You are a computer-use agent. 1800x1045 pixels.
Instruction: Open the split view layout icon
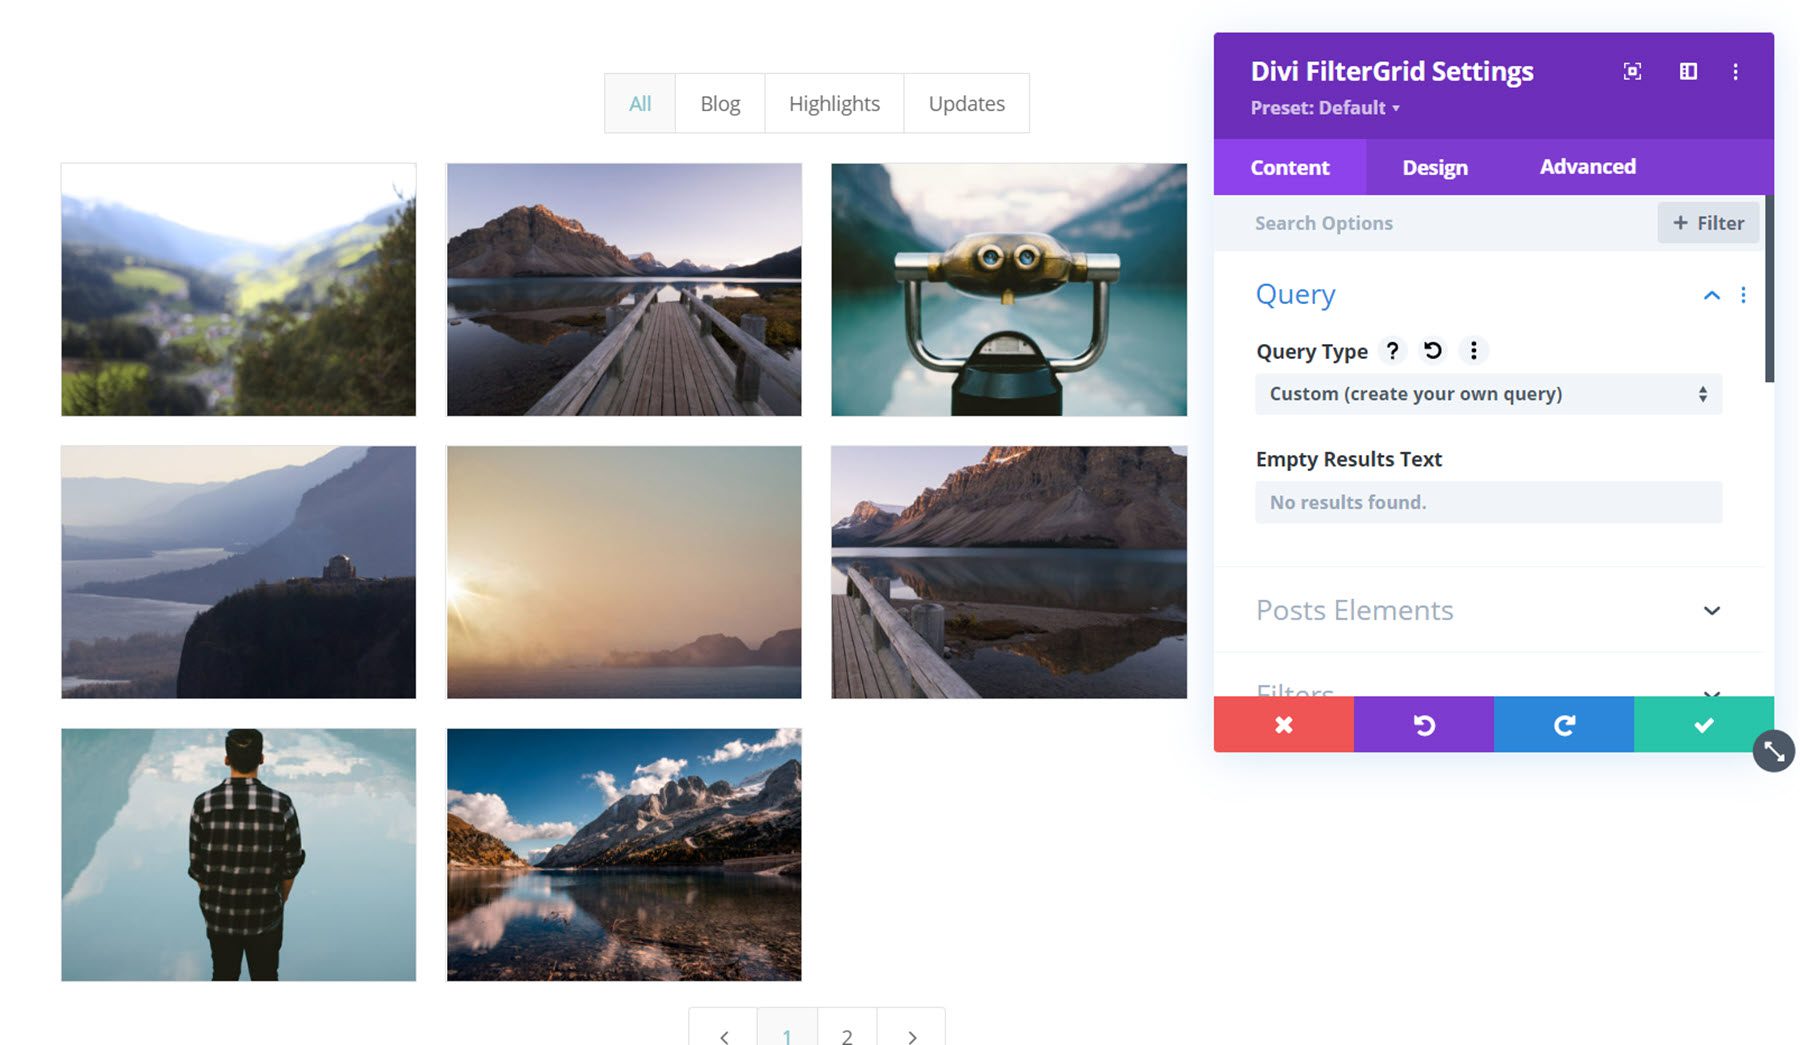1687,71
